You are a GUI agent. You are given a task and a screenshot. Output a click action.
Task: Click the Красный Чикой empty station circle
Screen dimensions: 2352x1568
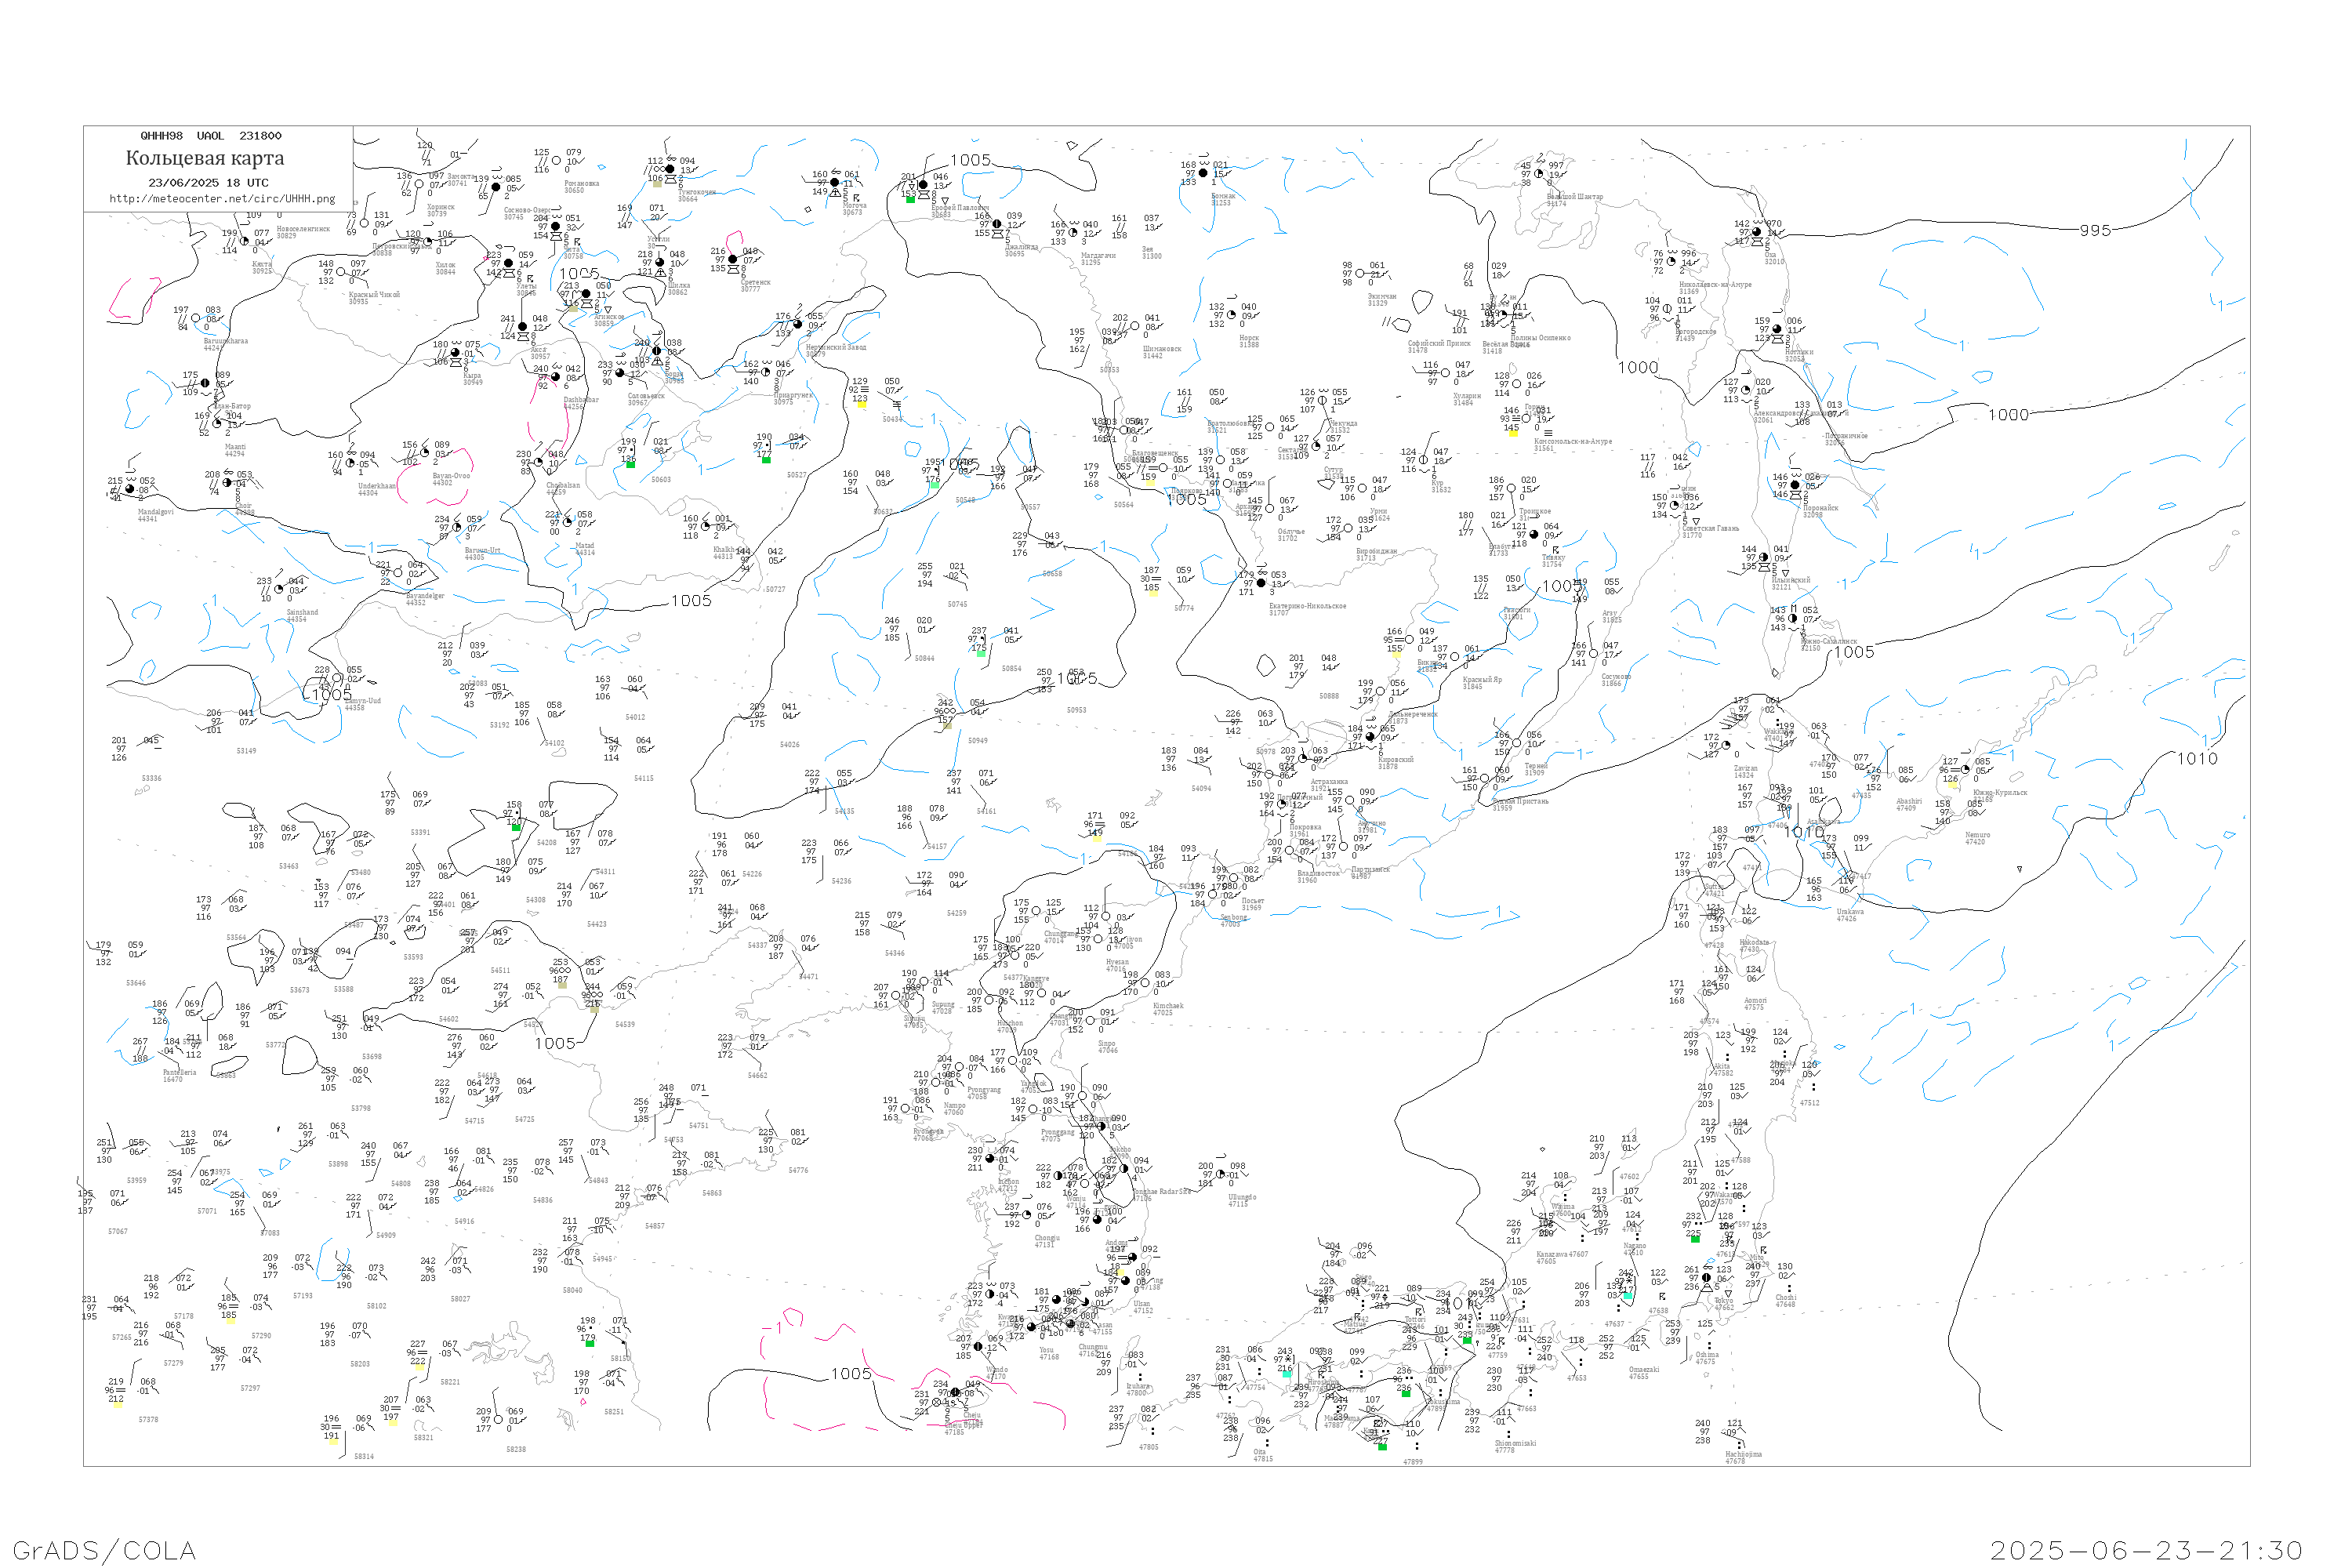(x=341, y=272)
